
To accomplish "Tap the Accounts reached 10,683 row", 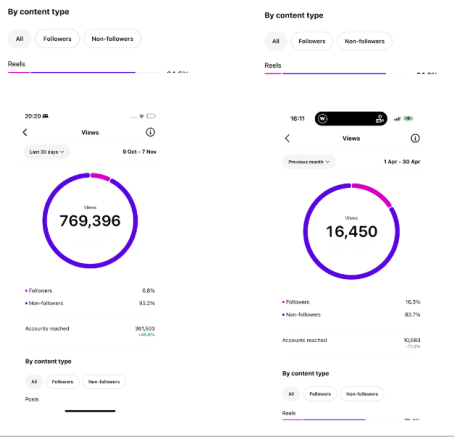I will 351,342.
